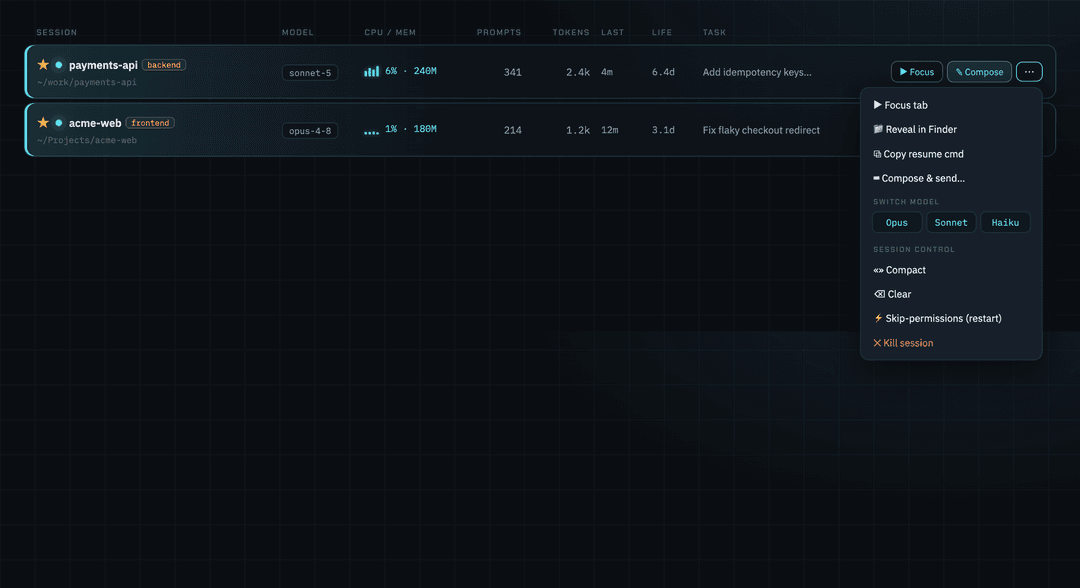Switch model to Sonnet

point(951,222)
